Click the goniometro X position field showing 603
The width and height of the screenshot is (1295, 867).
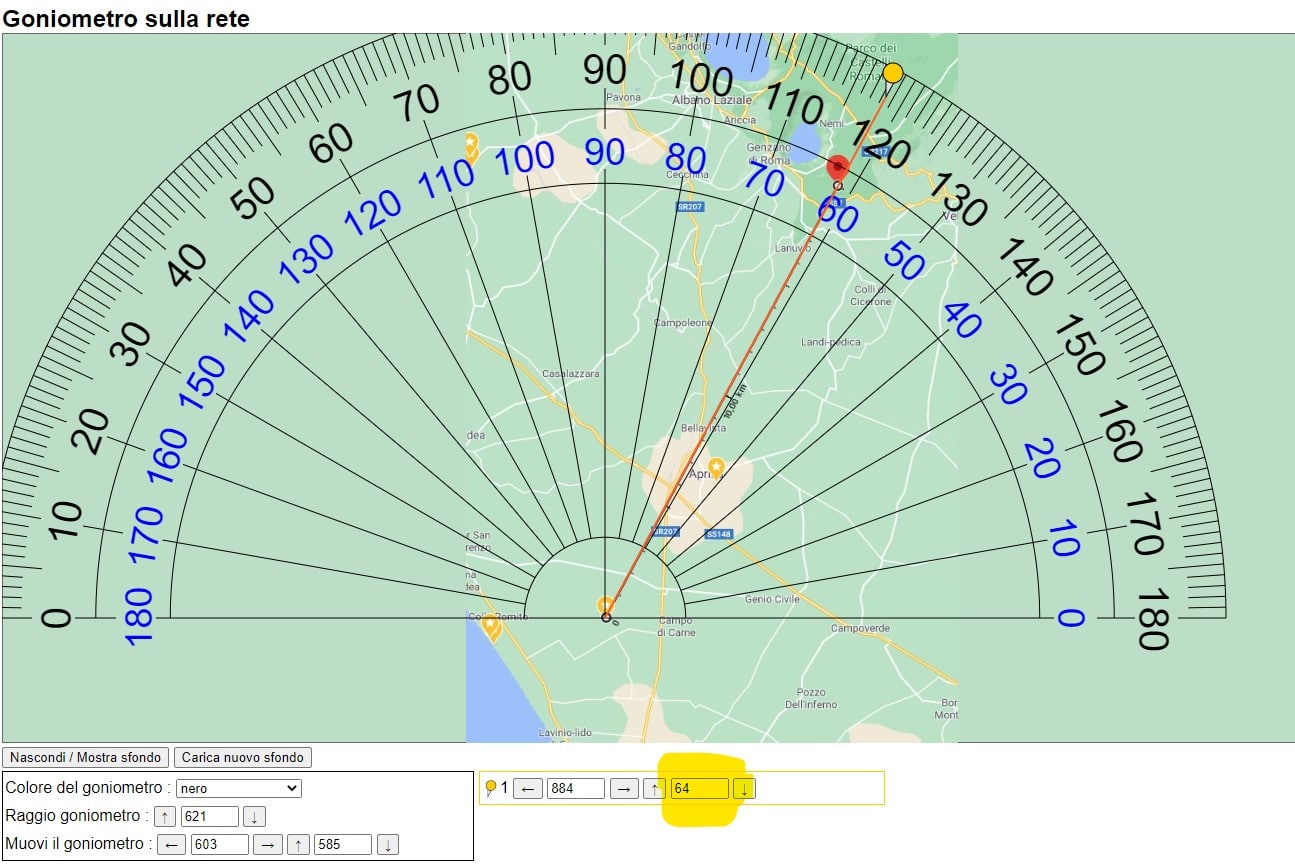click(219, 845)
